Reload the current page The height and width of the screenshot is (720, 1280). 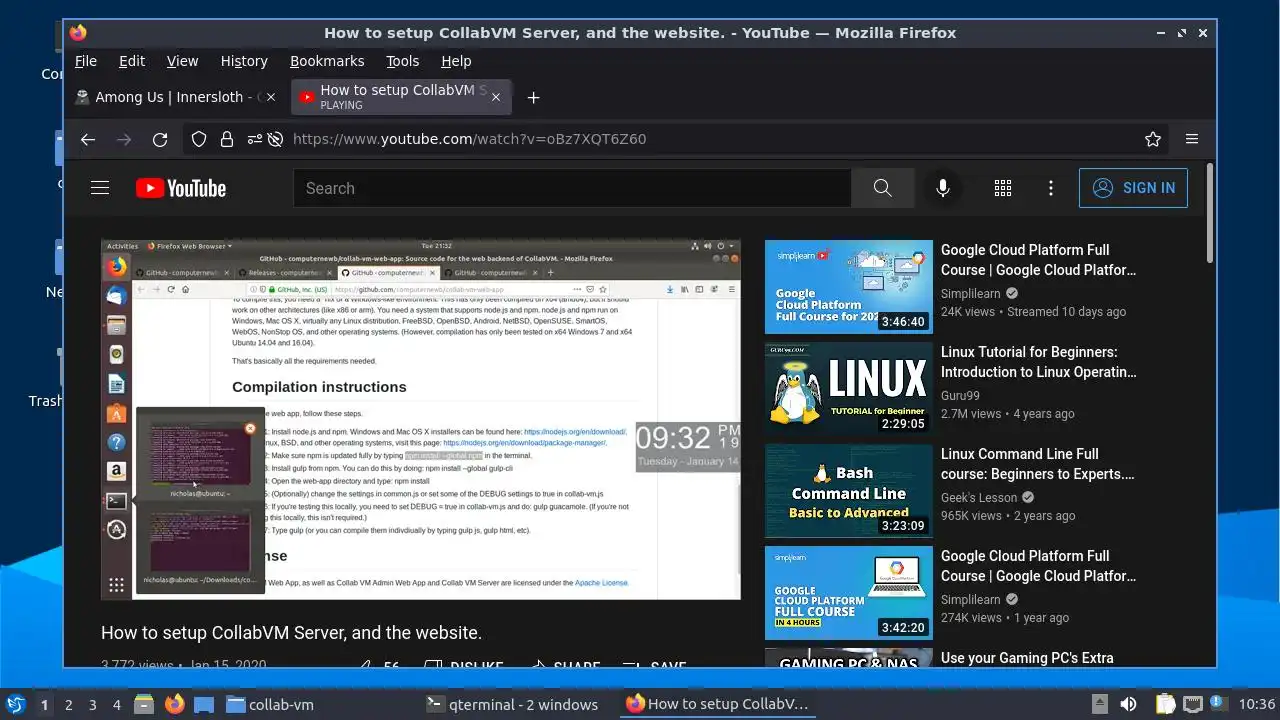tap(160, 139)
